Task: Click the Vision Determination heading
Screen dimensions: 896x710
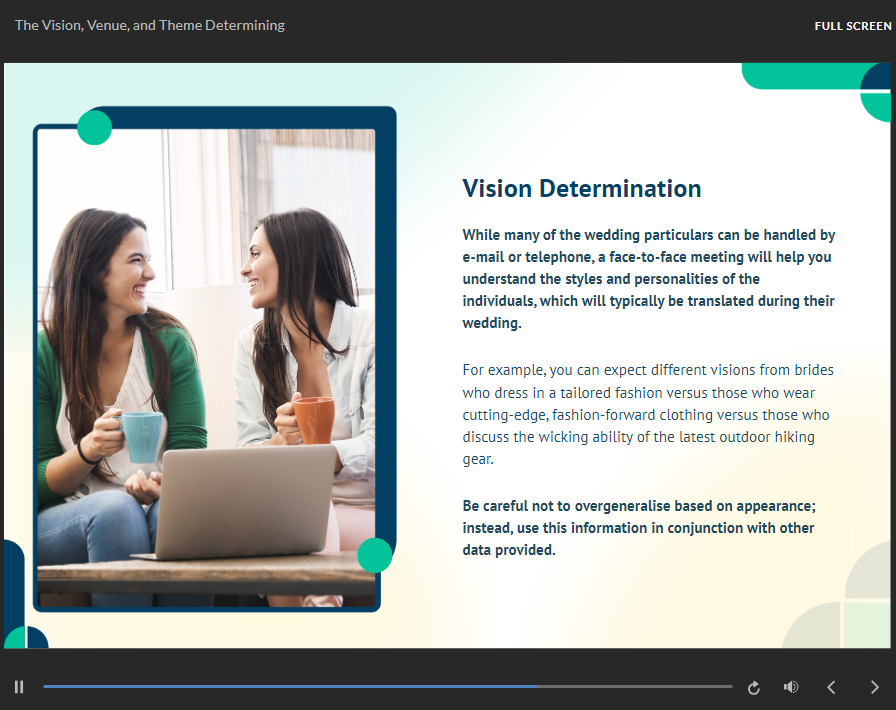Action: 582,189
